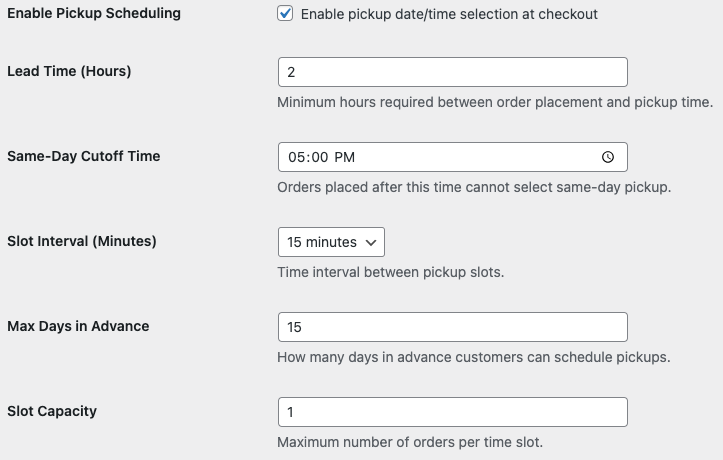723x460 pixels.
Task: Toggle the Enable Pickup Scheduling checkbox
Action: pos(286,14)
